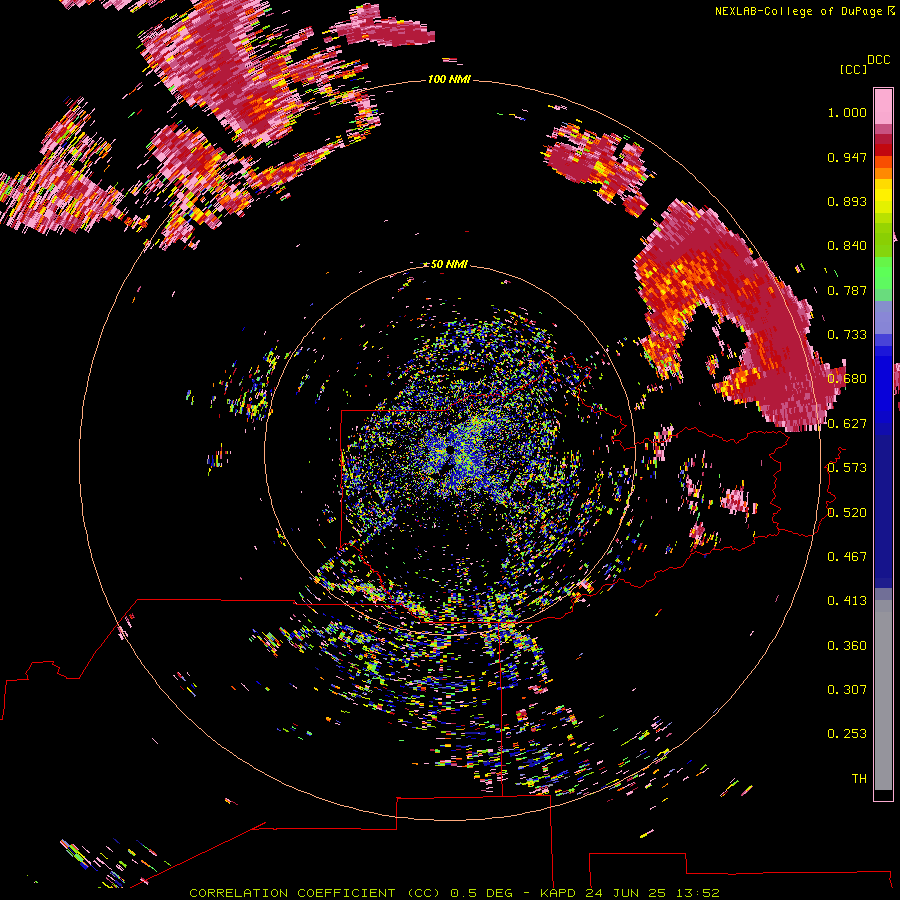Image resolution: width=900 pixels, height=900 pixels.
Task: Click the 0.307 scale value
Action: tap(847, 690)
